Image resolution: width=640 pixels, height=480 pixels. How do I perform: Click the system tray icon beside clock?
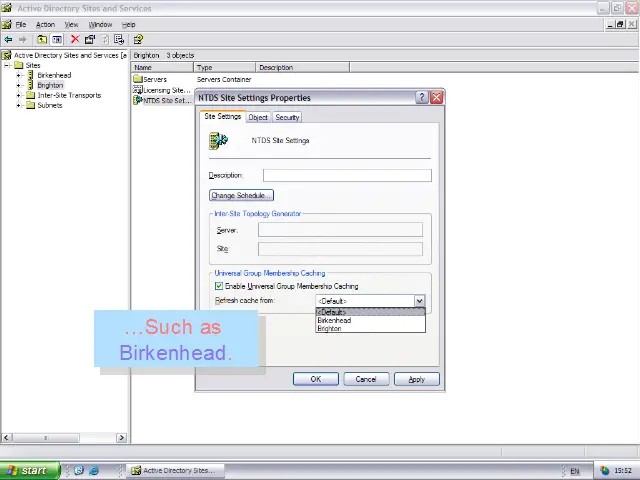pyautogui.click(x=605, y=471)
